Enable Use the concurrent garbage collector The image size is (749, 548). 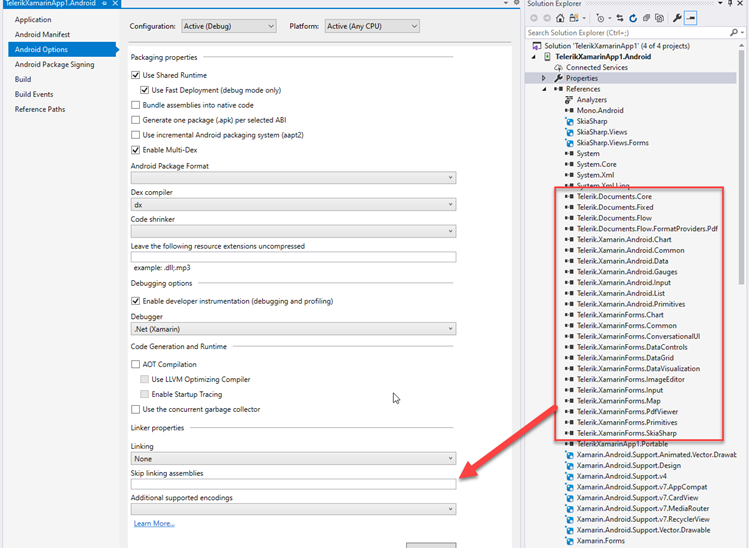pyautogui.click(x=136, y=409)
